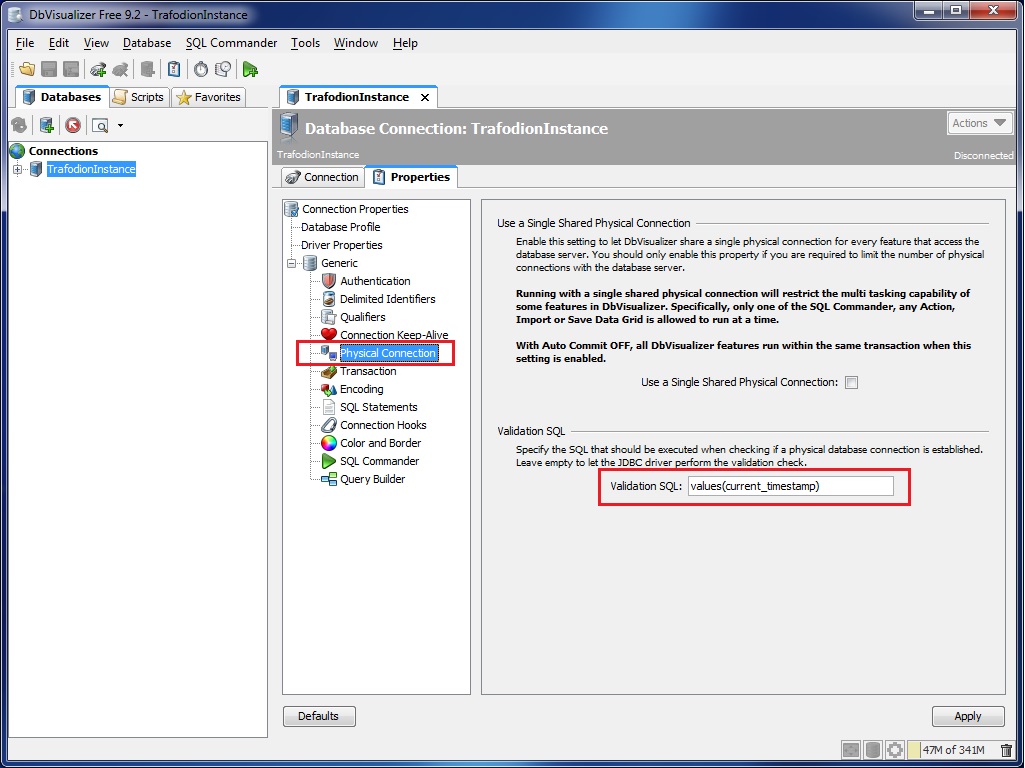Expand the TrafodionInstance connection node
This screenshot has width=1025, height=768.
pos(17,169)
